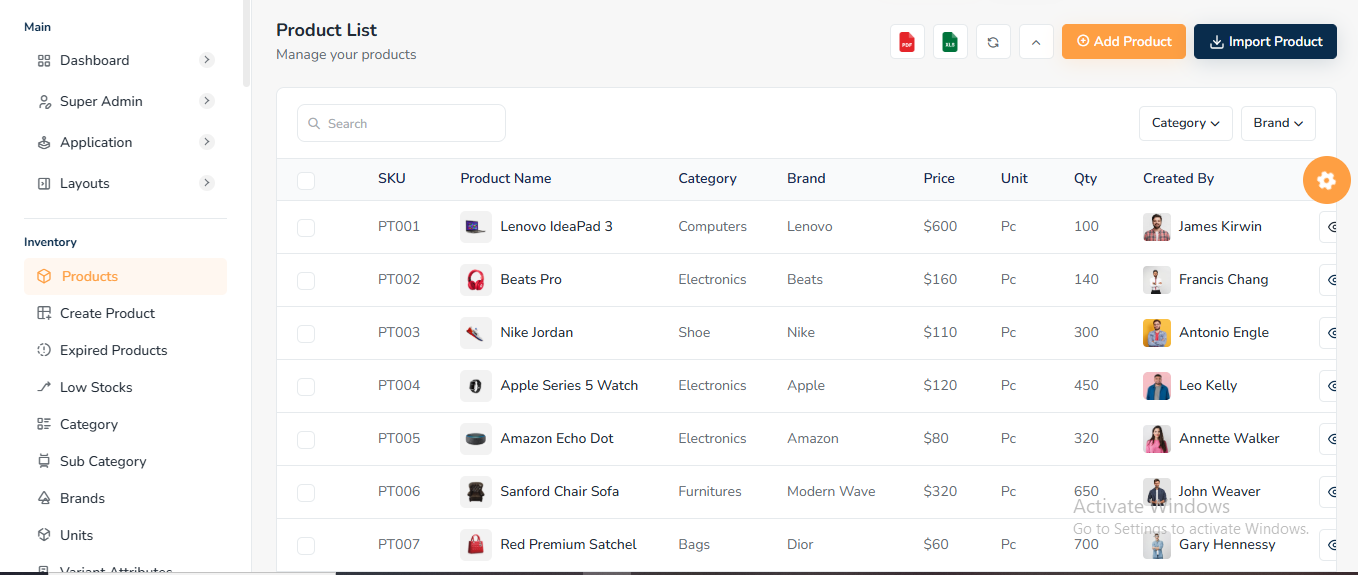Click the Sub Category icon
This screenshot has height=575, width=1358.
pos(44,461)
